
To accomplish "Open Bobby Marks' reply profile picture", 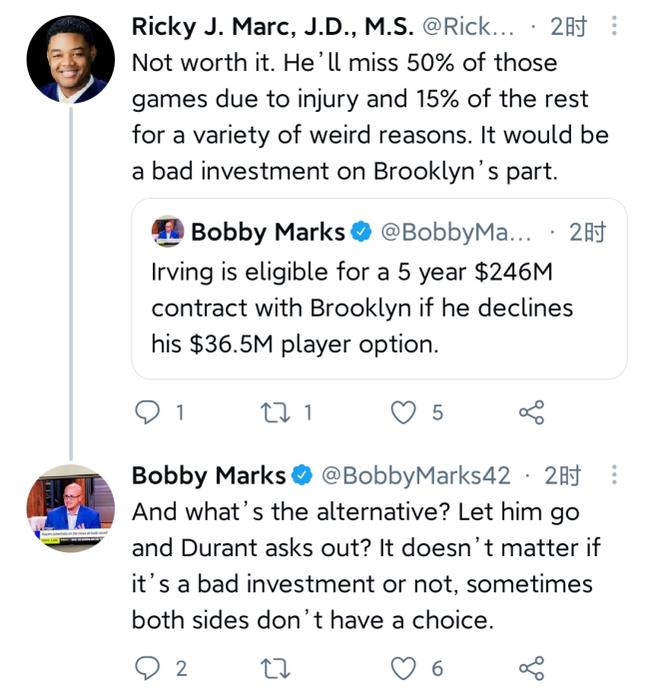I will pos(70,508).
